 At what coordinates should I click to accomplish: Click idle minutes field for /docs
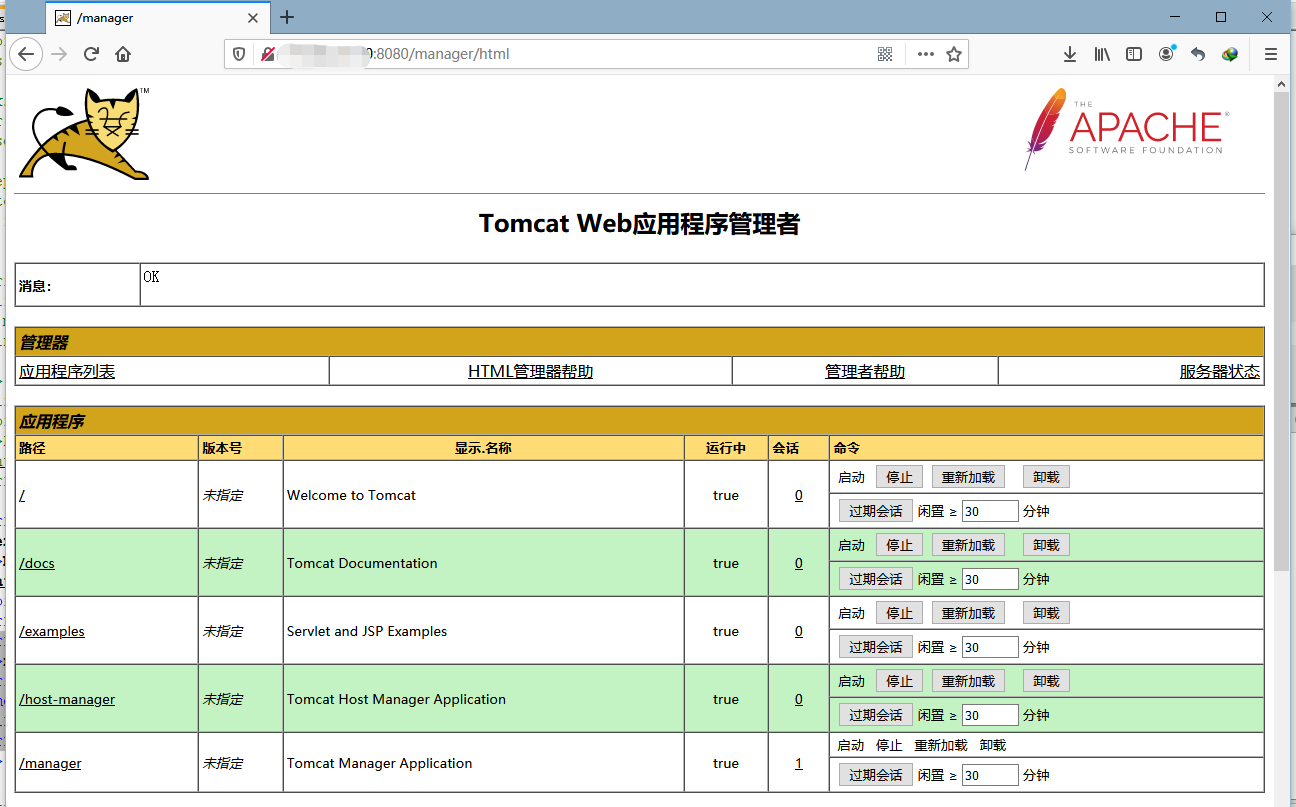[990, 579]
